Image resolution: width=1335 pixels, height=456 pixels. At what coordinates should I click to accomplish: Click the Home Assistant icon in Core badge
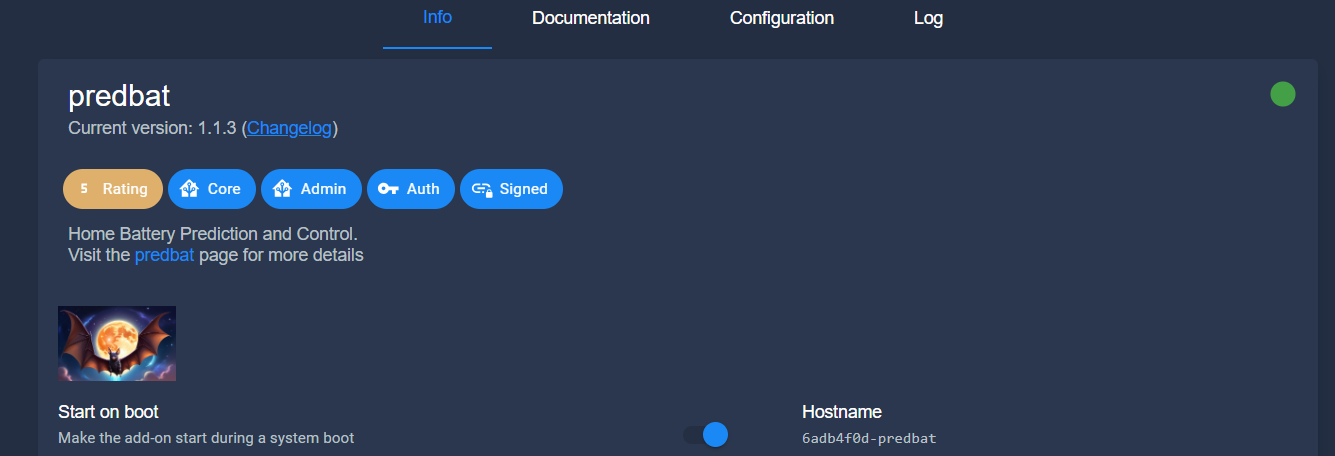(x=189, y=189)
